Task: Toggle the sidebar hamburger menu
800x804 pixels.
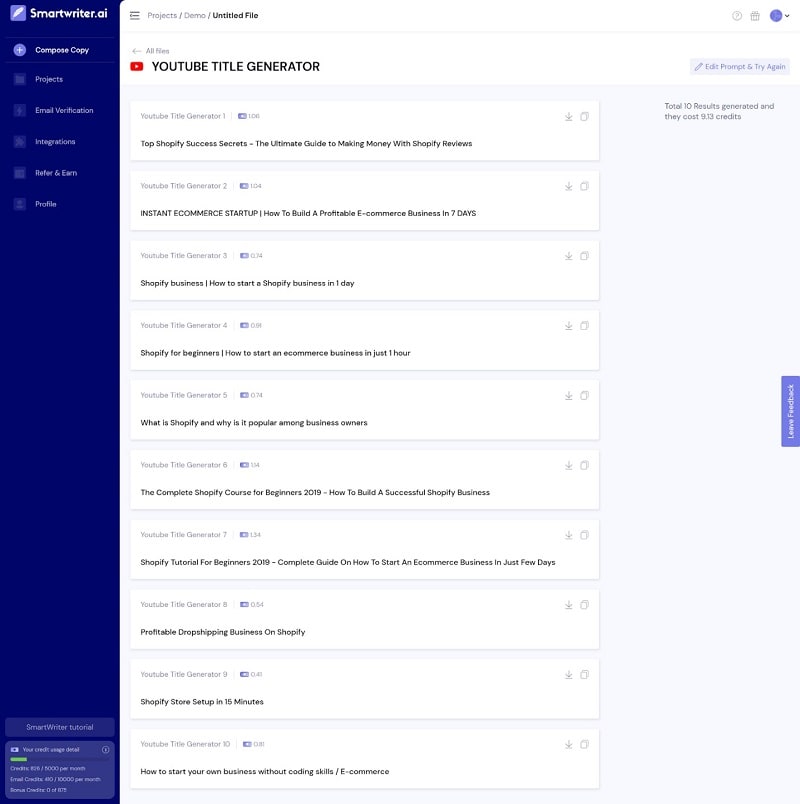Action: 134,15
